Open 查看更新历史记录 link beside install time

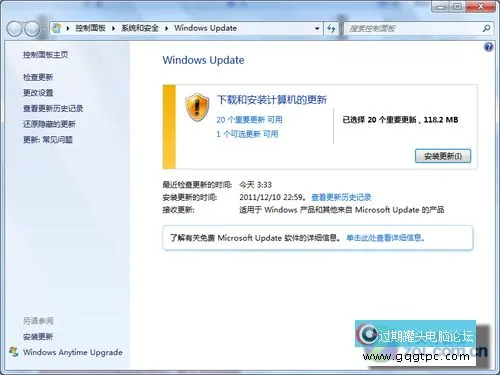tap(341, 197)
